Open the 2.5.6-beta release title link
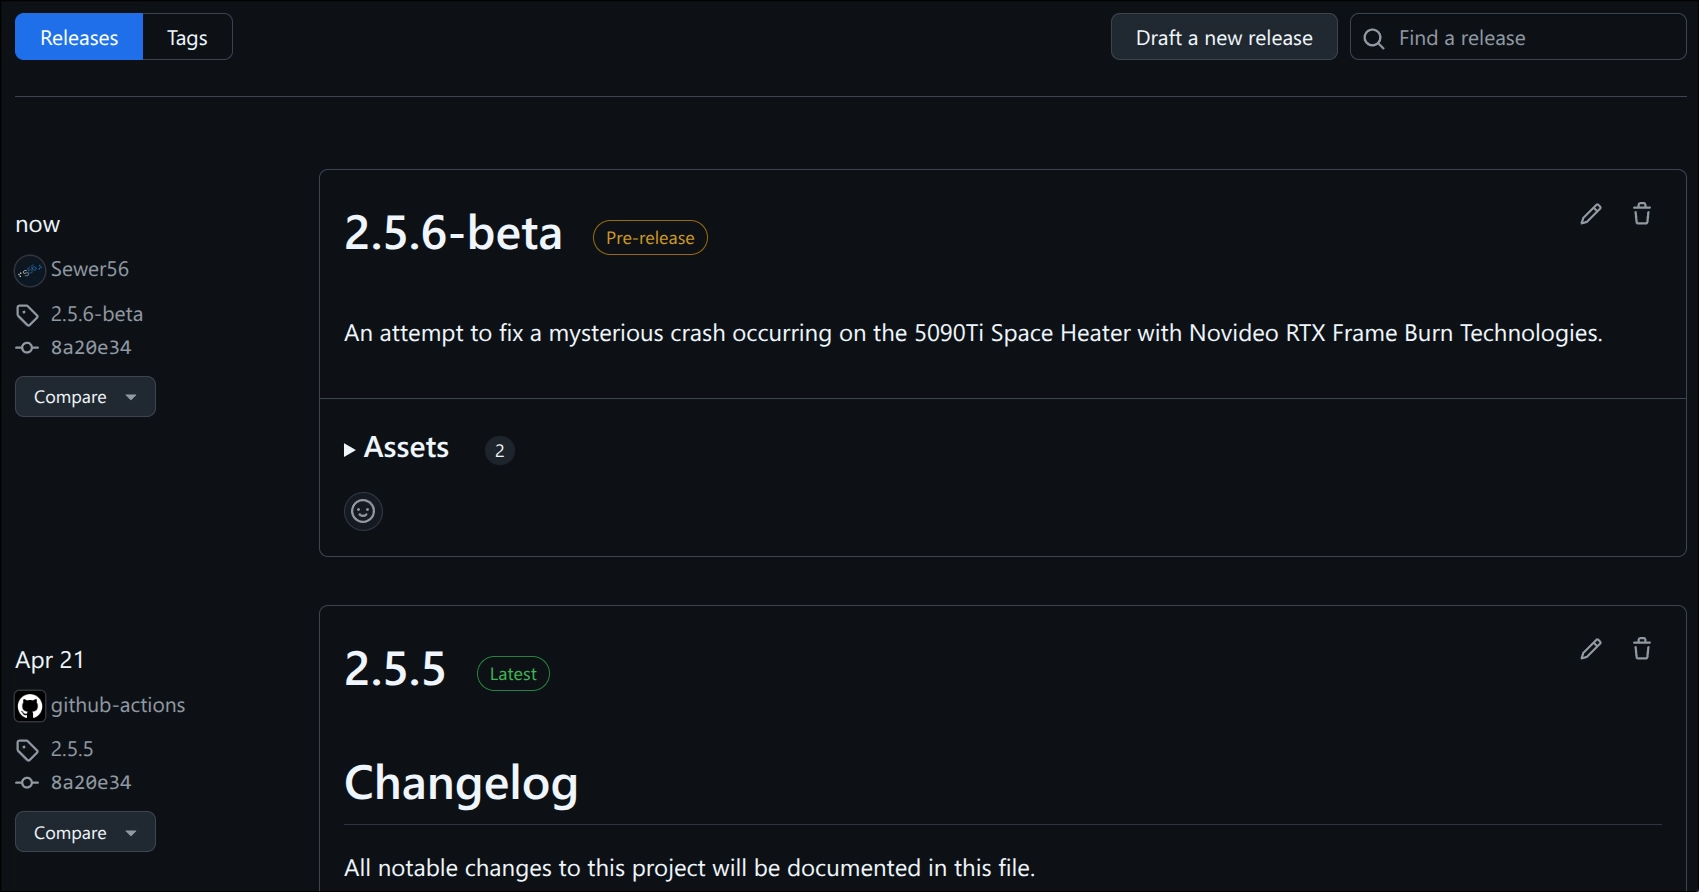This screenshot has height=892, width=1699. tap(453, 233)
